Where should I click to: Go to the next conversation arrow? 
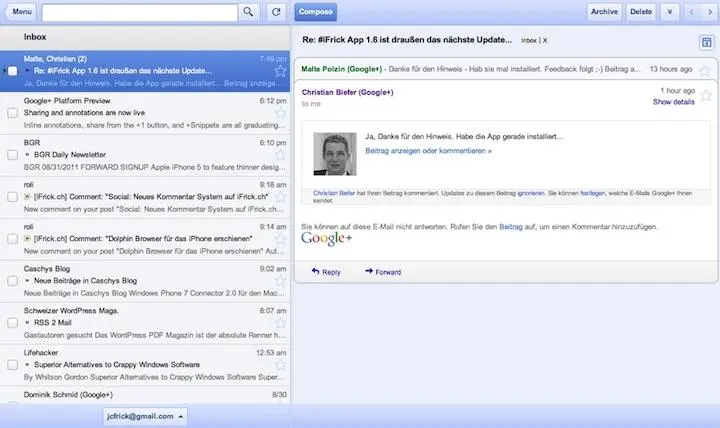point(710,12)
